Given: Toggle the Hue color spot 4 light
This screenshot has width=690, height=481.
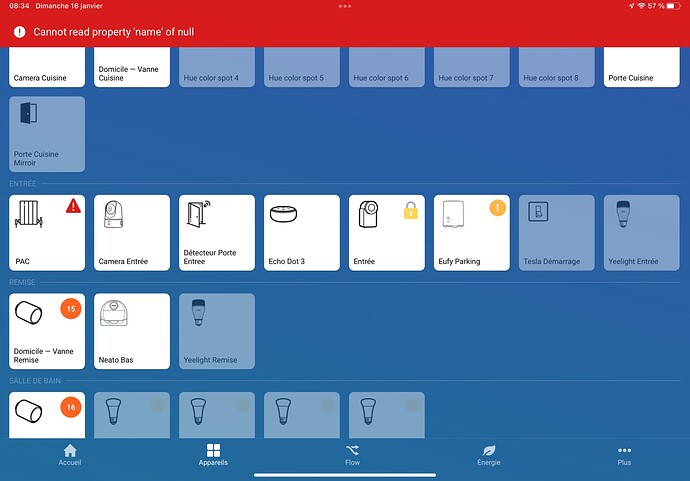Looking at the screenshot, I should pos(217,67).
